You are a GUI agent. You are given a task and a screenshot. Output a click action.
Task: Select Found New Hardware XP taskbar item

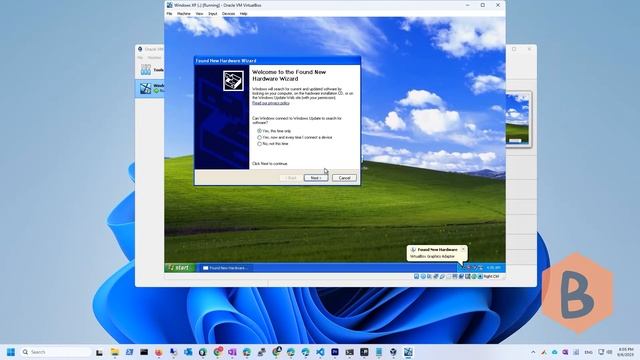click(225, 268)
